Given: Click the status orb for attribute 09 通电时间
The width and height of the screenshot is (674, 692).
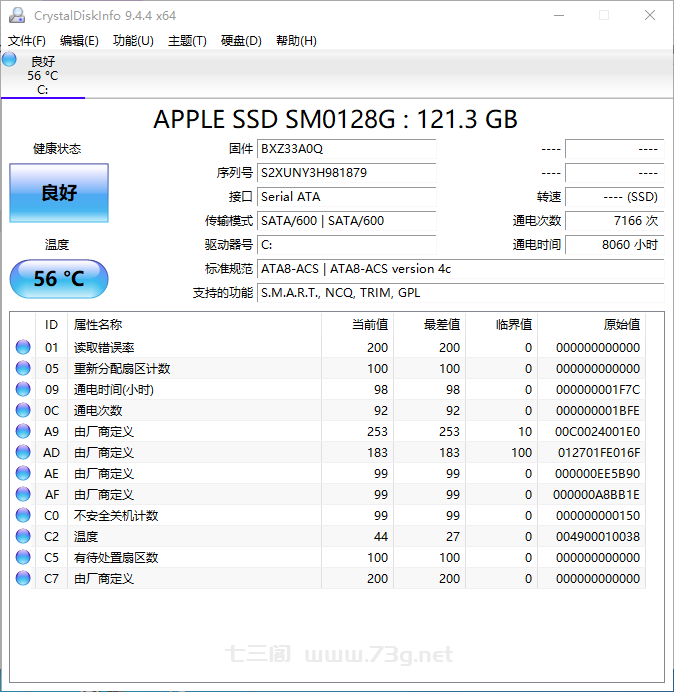Looking at the screenshot, I should pyautogui.click(x=23, y=389).
